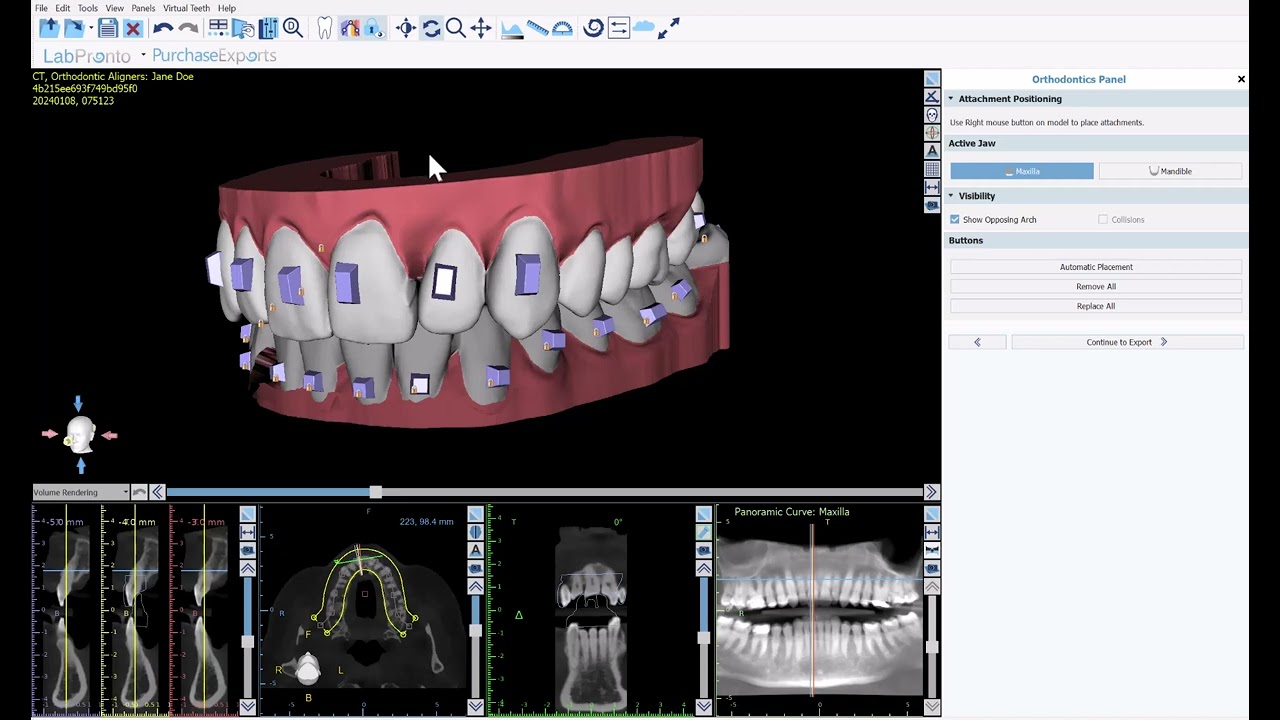The image size is (1280, 720).
Task: Click the axial view vertical slider handle
Action: 475,630
